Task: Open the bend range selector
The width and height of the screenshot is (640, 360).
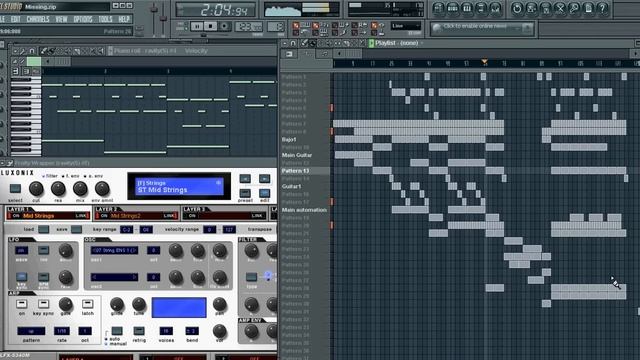Action: tap(192, 331)
